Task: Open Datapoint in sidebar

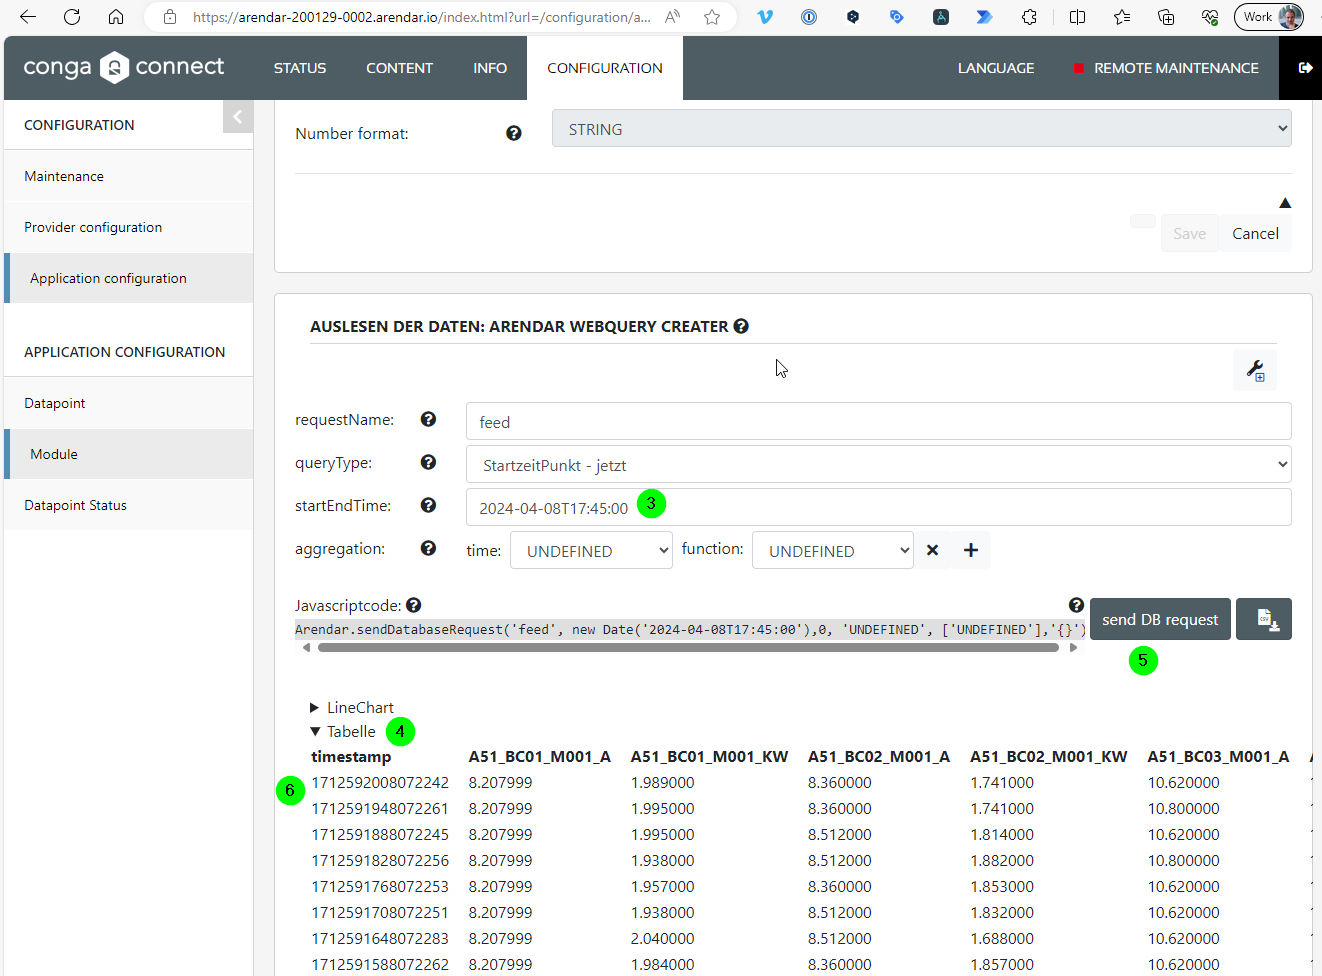Action: pos(128,403)
